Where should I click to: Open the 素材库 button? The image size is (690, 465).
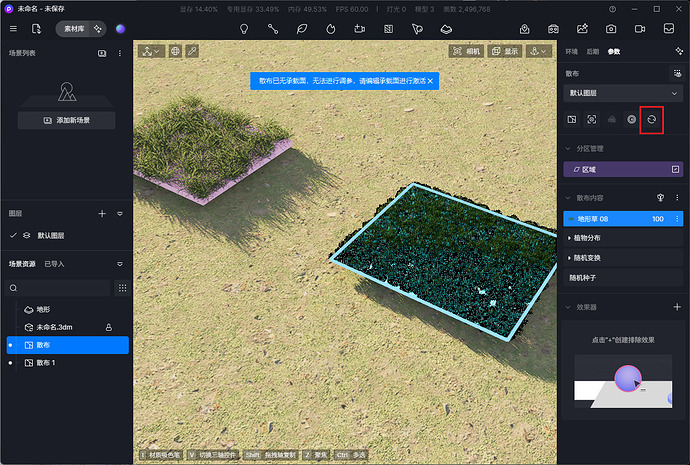pyautogui.click(x=75, y=29)
